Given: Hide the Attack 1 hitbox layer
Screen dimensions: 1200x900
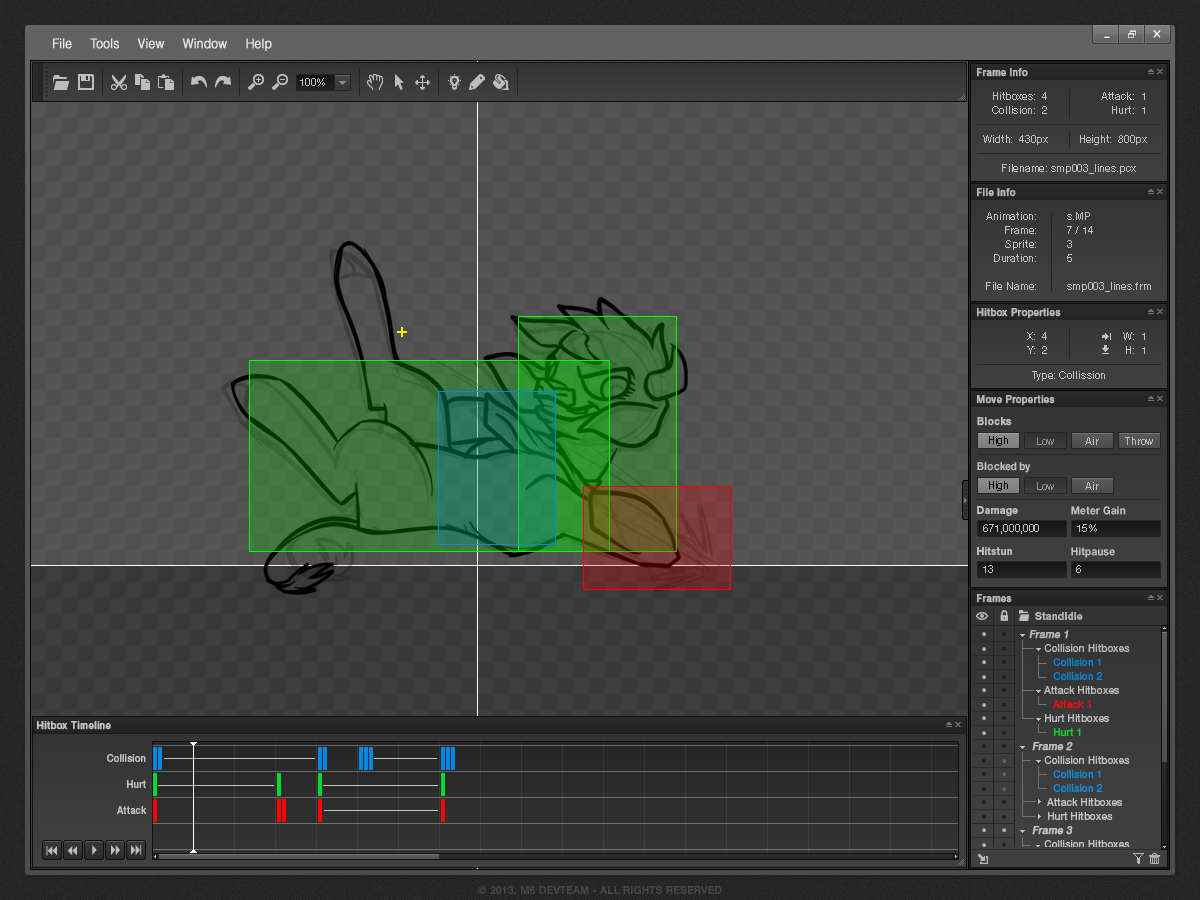Looking at the screenshot, I should point(983,704).
